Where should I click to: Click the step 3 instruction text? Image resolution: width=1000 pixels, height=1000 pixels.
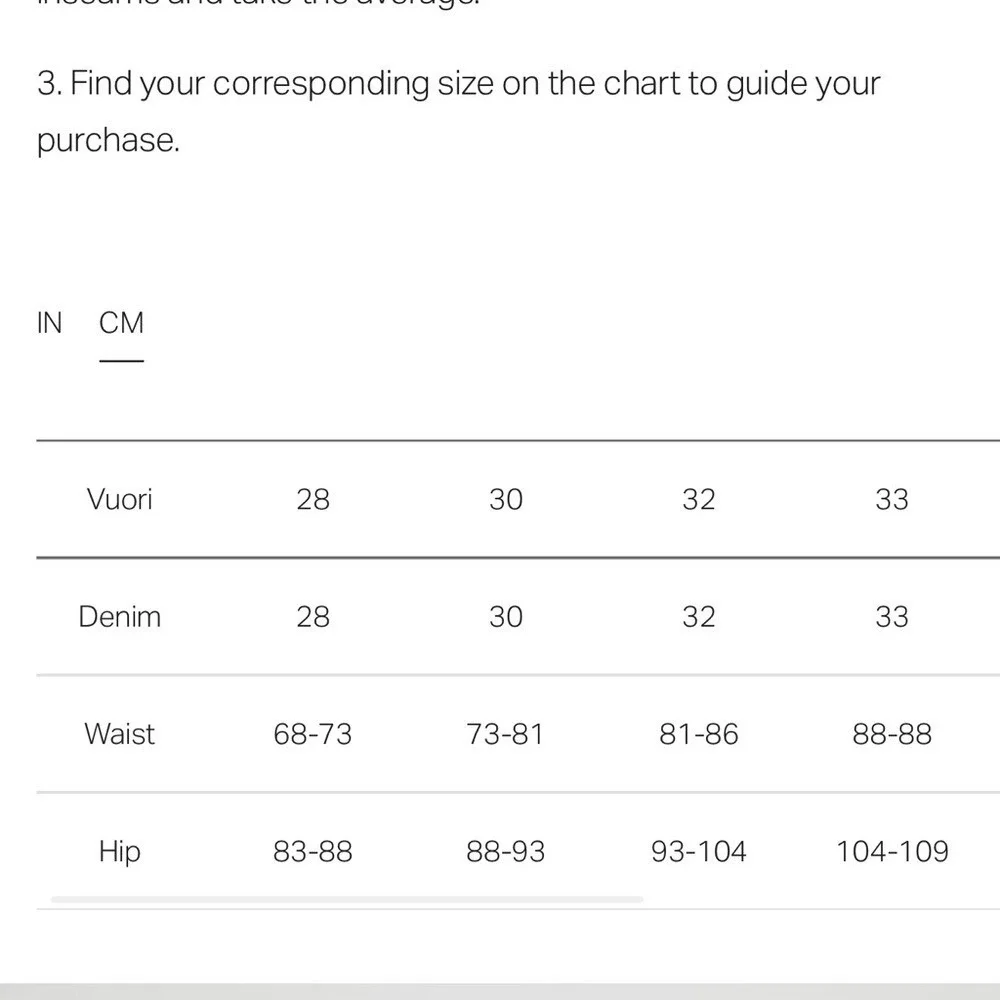click(459, 111)
